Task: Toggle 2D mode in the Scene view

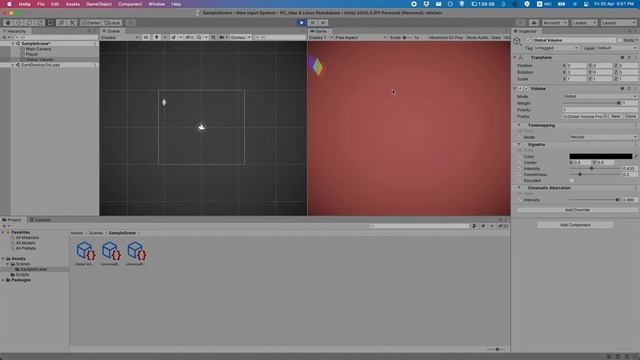Action: pos(146,38)
